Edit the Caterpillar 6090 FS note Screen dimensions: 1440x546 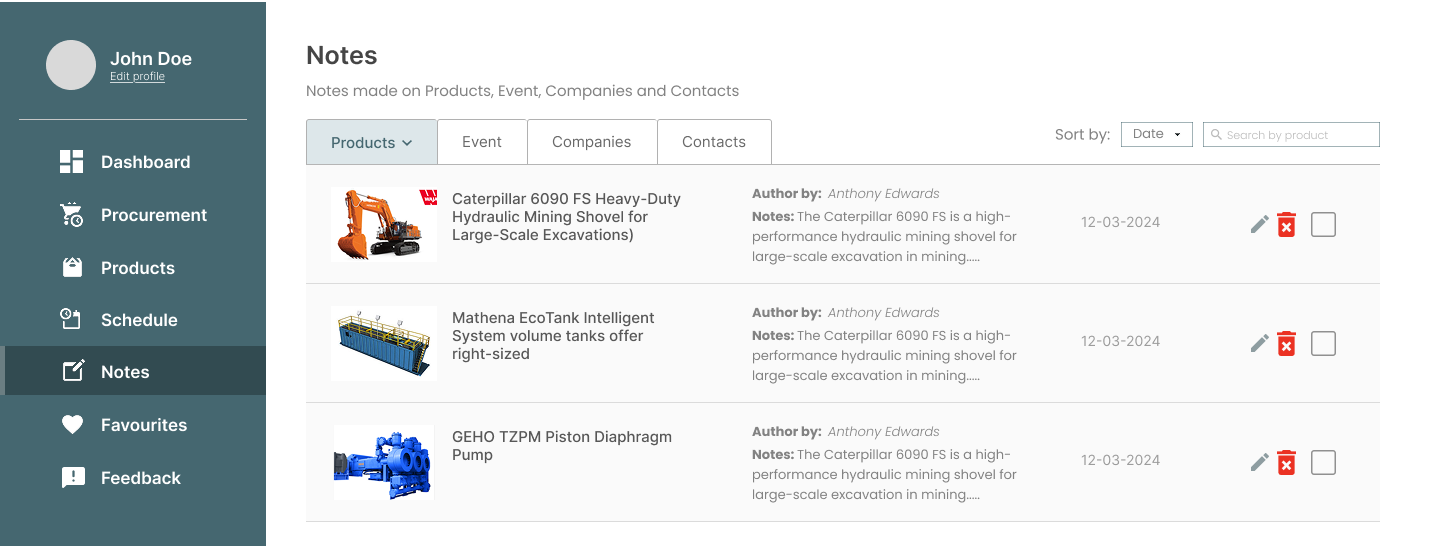1260,224
